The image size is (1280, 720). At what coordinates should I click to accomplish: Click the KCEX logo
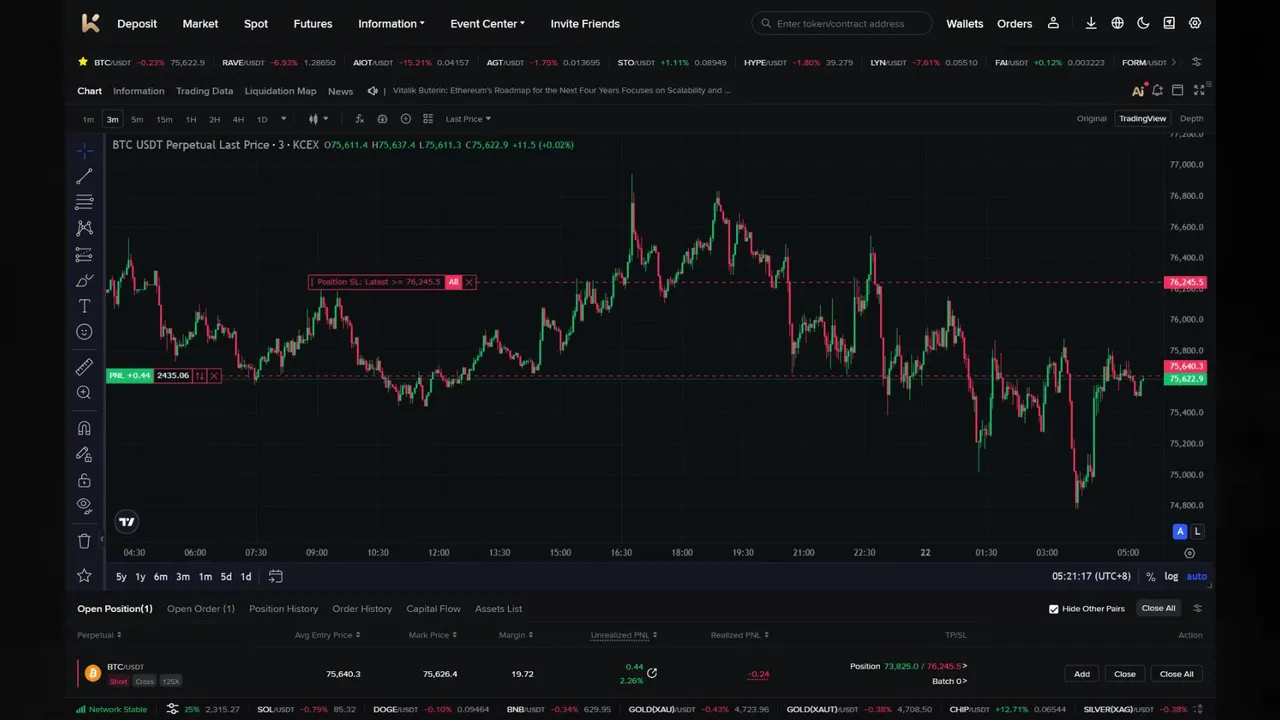point(90,23)
